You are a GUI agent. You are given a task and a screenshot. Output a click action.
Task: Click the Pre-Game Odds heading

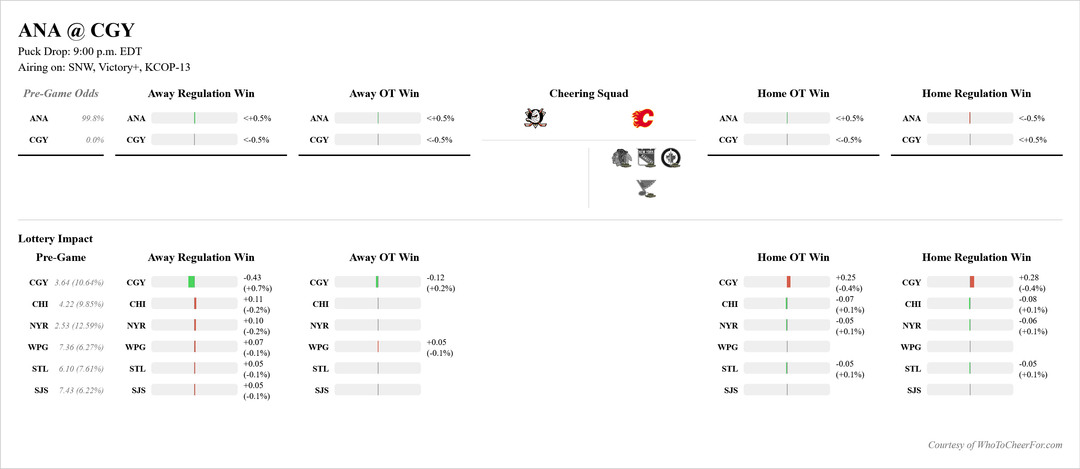click(x=61, y=94)
